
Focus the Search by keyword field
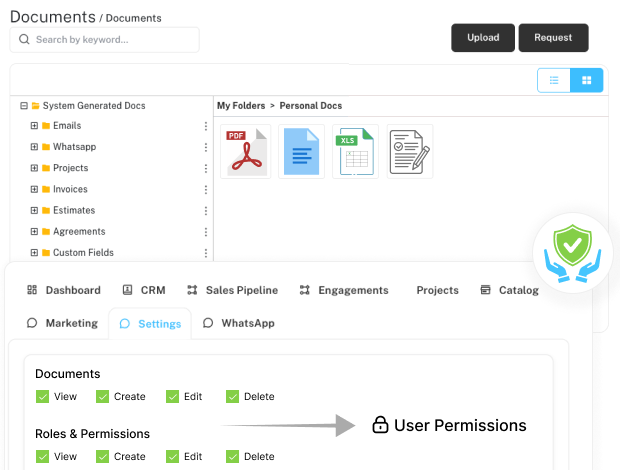pyautogui.click(x=104, y=40)
